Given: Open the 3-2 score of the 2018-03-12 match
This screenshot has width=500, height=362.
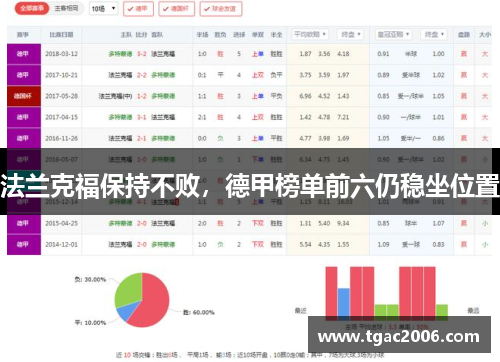Looking at the screenshot, I should click(142, 54).
